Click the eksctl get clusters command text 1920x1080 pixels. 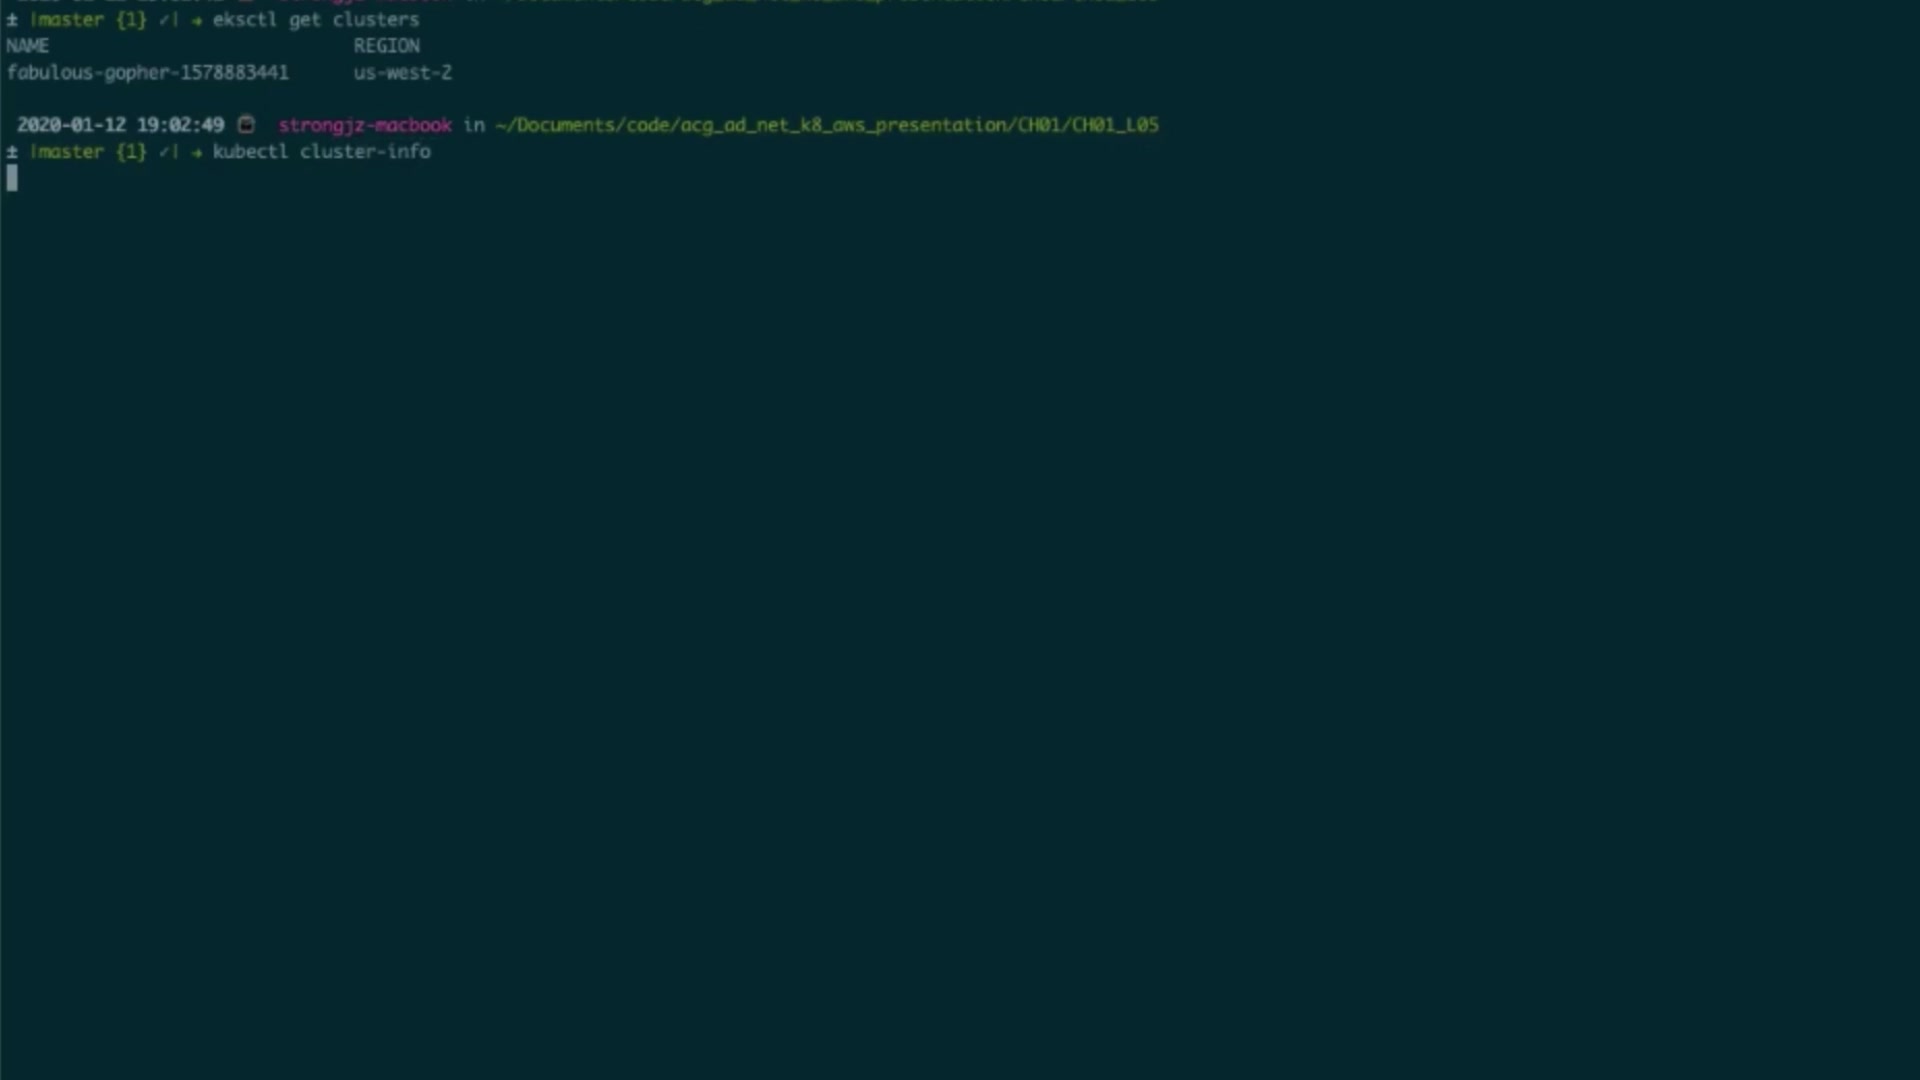[x=315, y=20]
